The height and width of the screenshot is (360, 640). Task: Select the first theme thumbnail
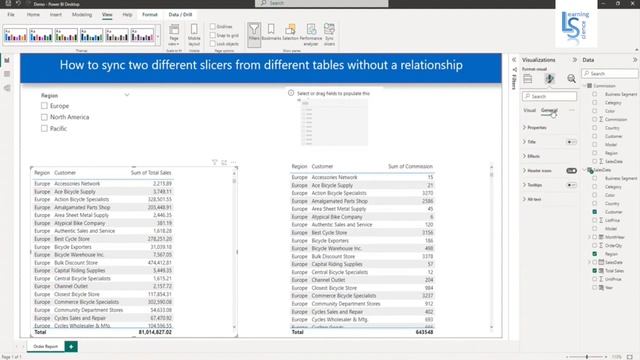point(16,36)
